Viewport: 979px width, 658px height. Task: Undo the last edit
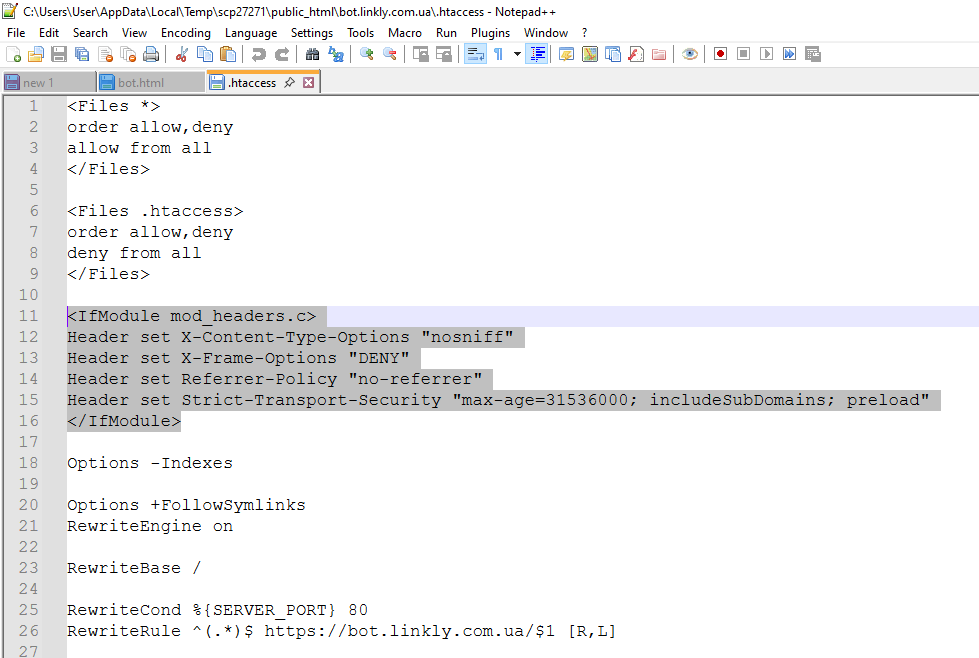258,54
